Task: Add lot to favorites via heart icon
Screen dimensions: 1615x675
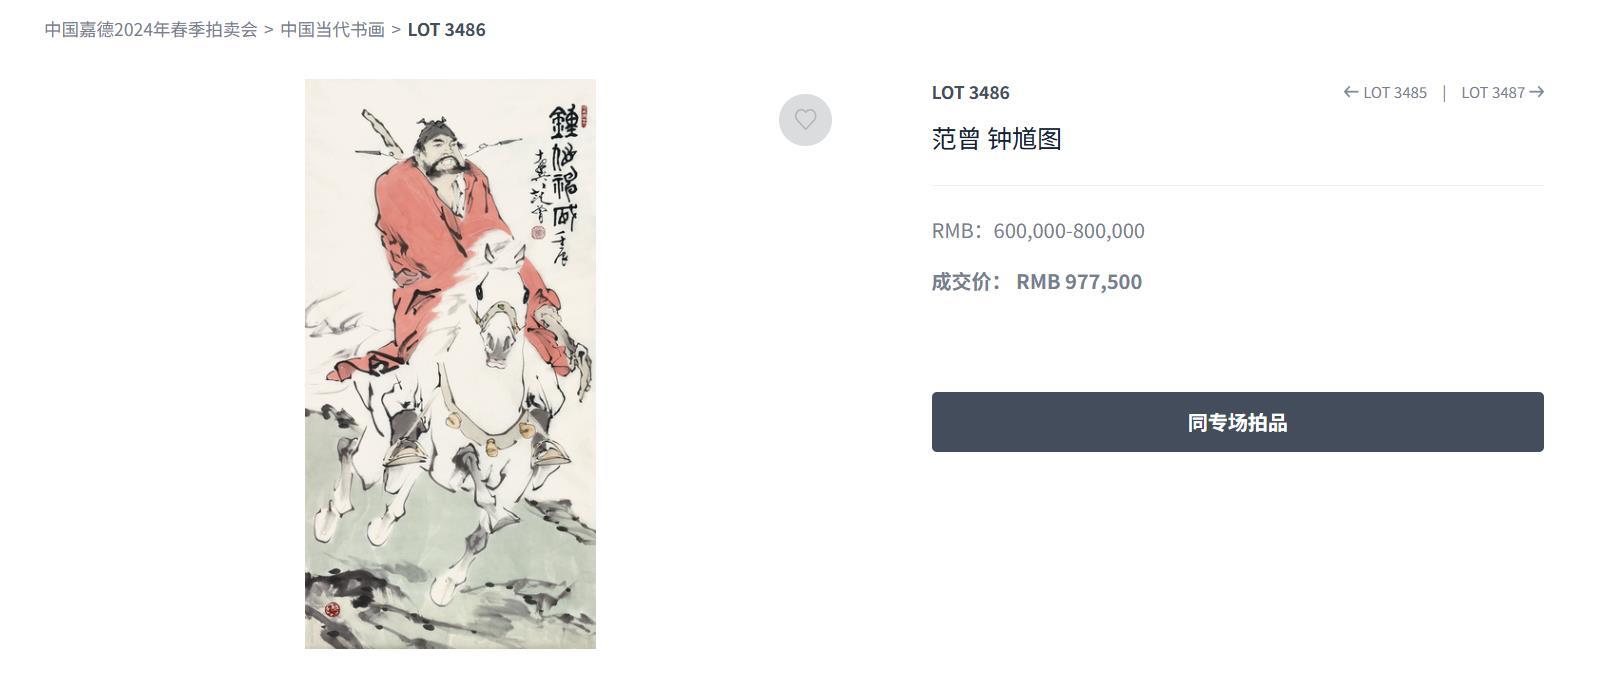Action: (805, 120)
